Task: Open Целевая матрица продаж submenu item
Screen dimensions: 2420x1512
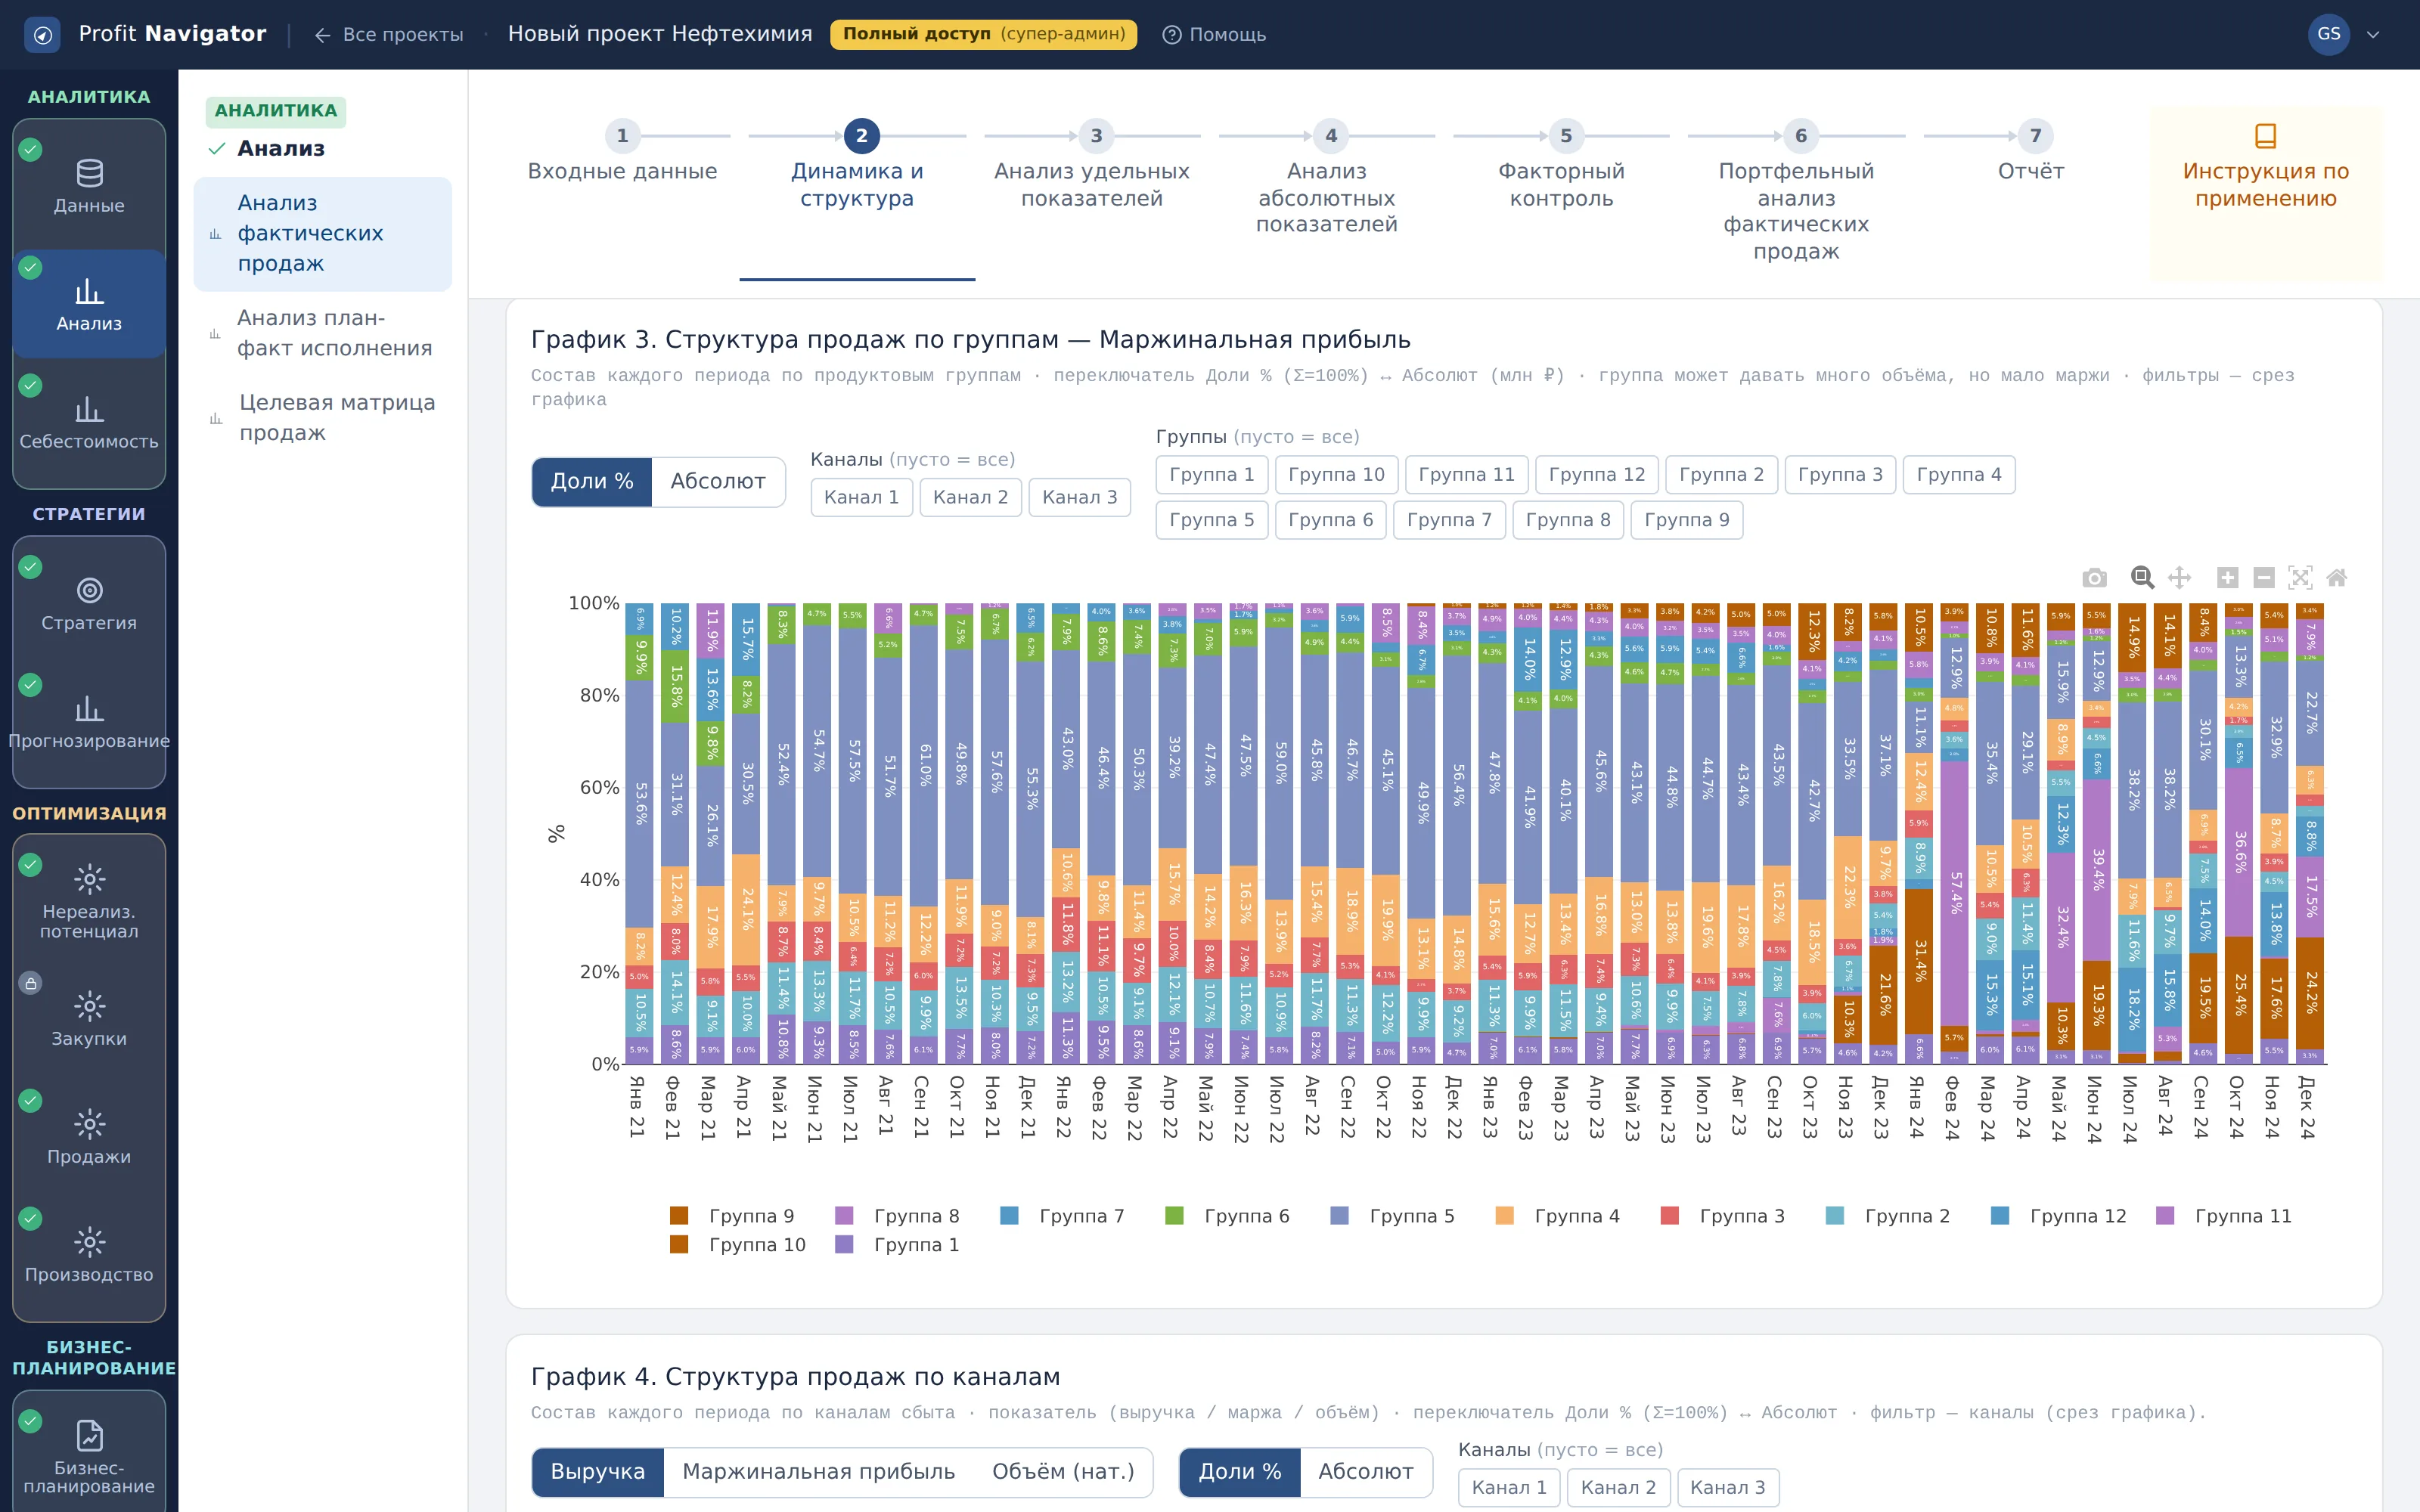Action: [x=323, y=418]
